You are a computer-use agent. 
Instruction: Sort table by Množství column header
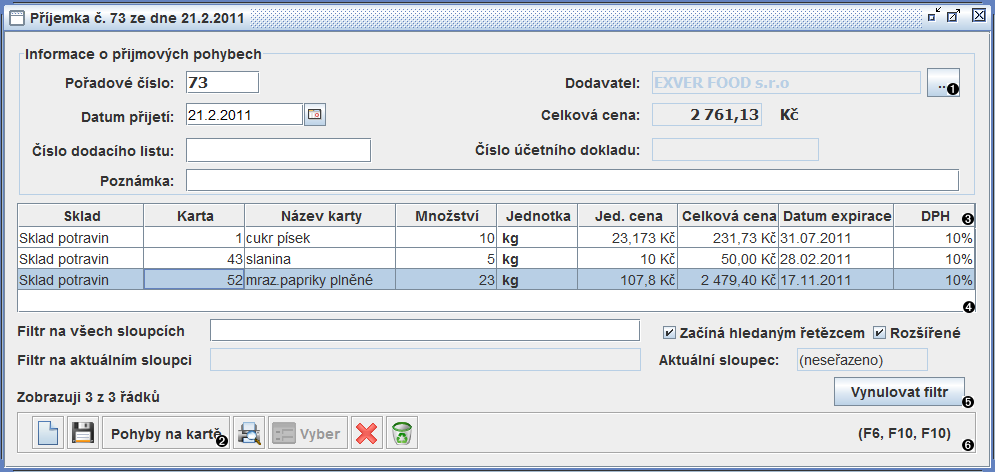446,216
